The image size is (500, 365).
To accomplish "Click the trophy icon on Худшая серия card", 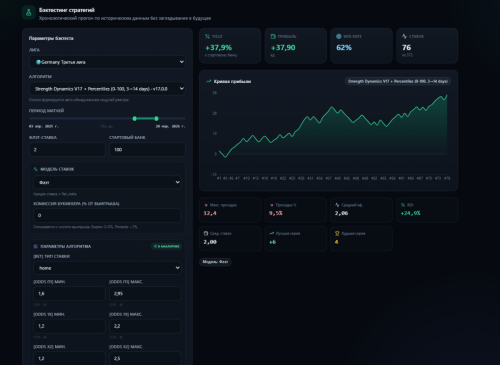I will 337,233.
